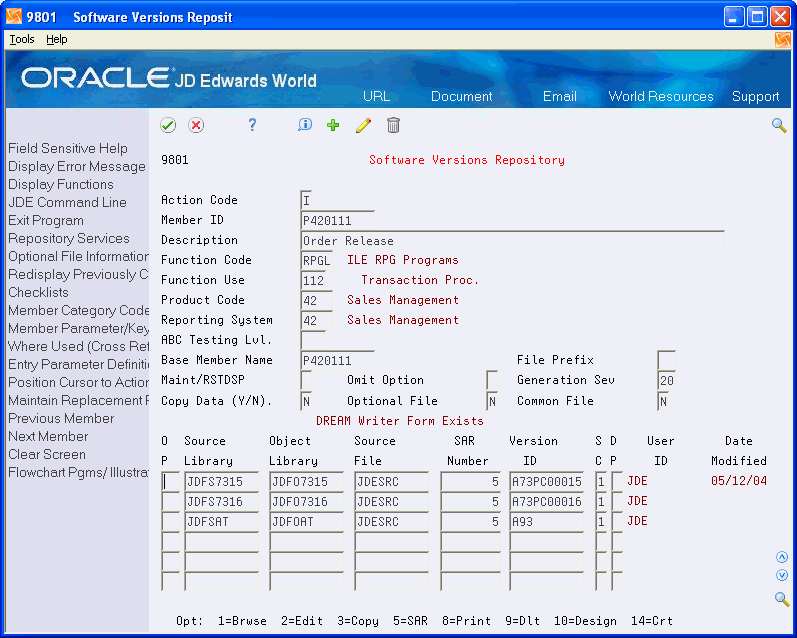Viewport: 797px width, 638px height.
Task: Click the Maint/RSTDSP field
Action: (x=306, y=380)
